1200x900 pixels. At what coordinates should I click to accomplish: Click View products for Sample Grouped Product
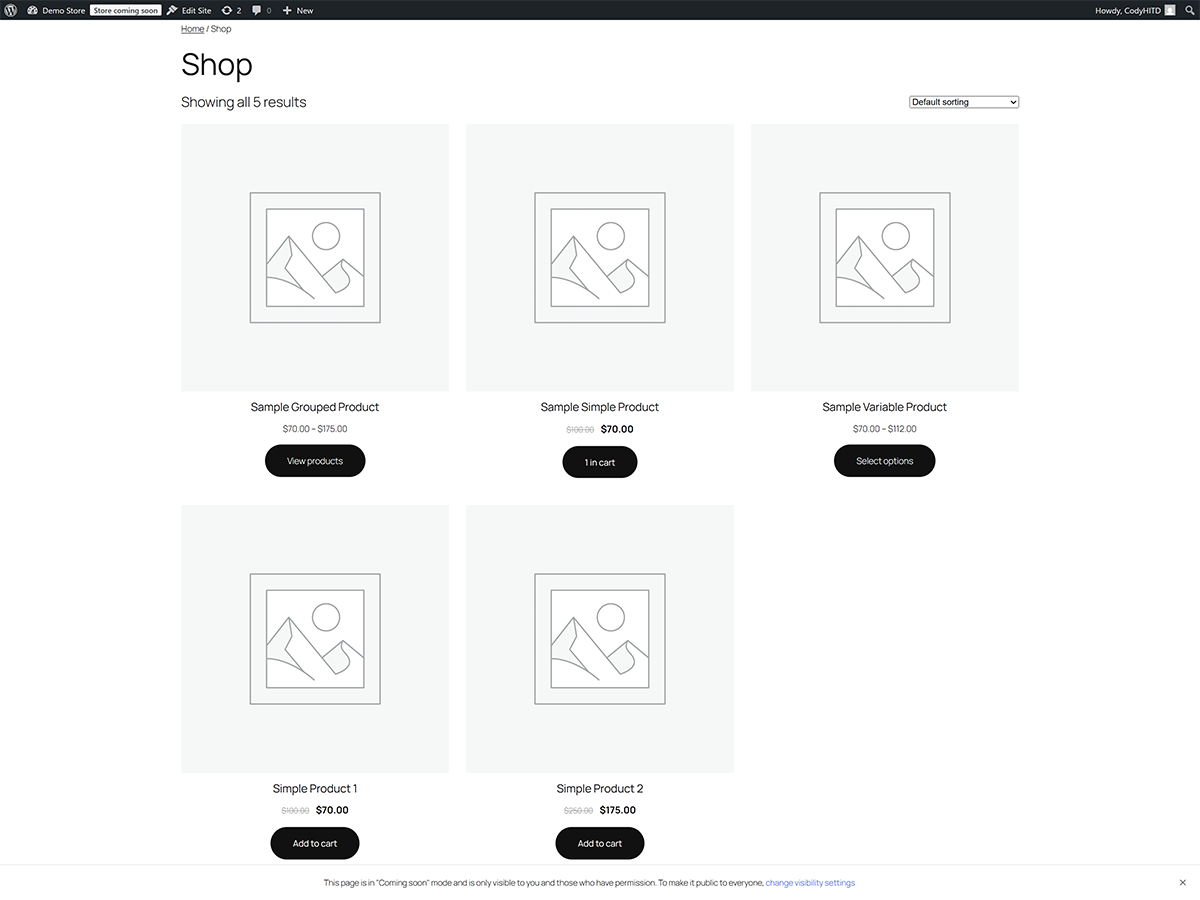point(314,460)
